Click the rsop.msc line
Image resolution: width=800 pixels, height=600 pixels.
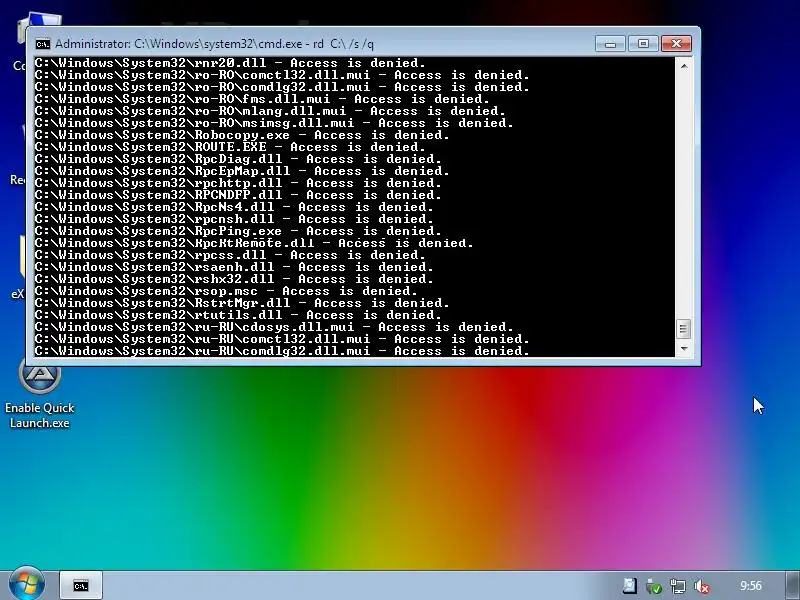[226, 291]
